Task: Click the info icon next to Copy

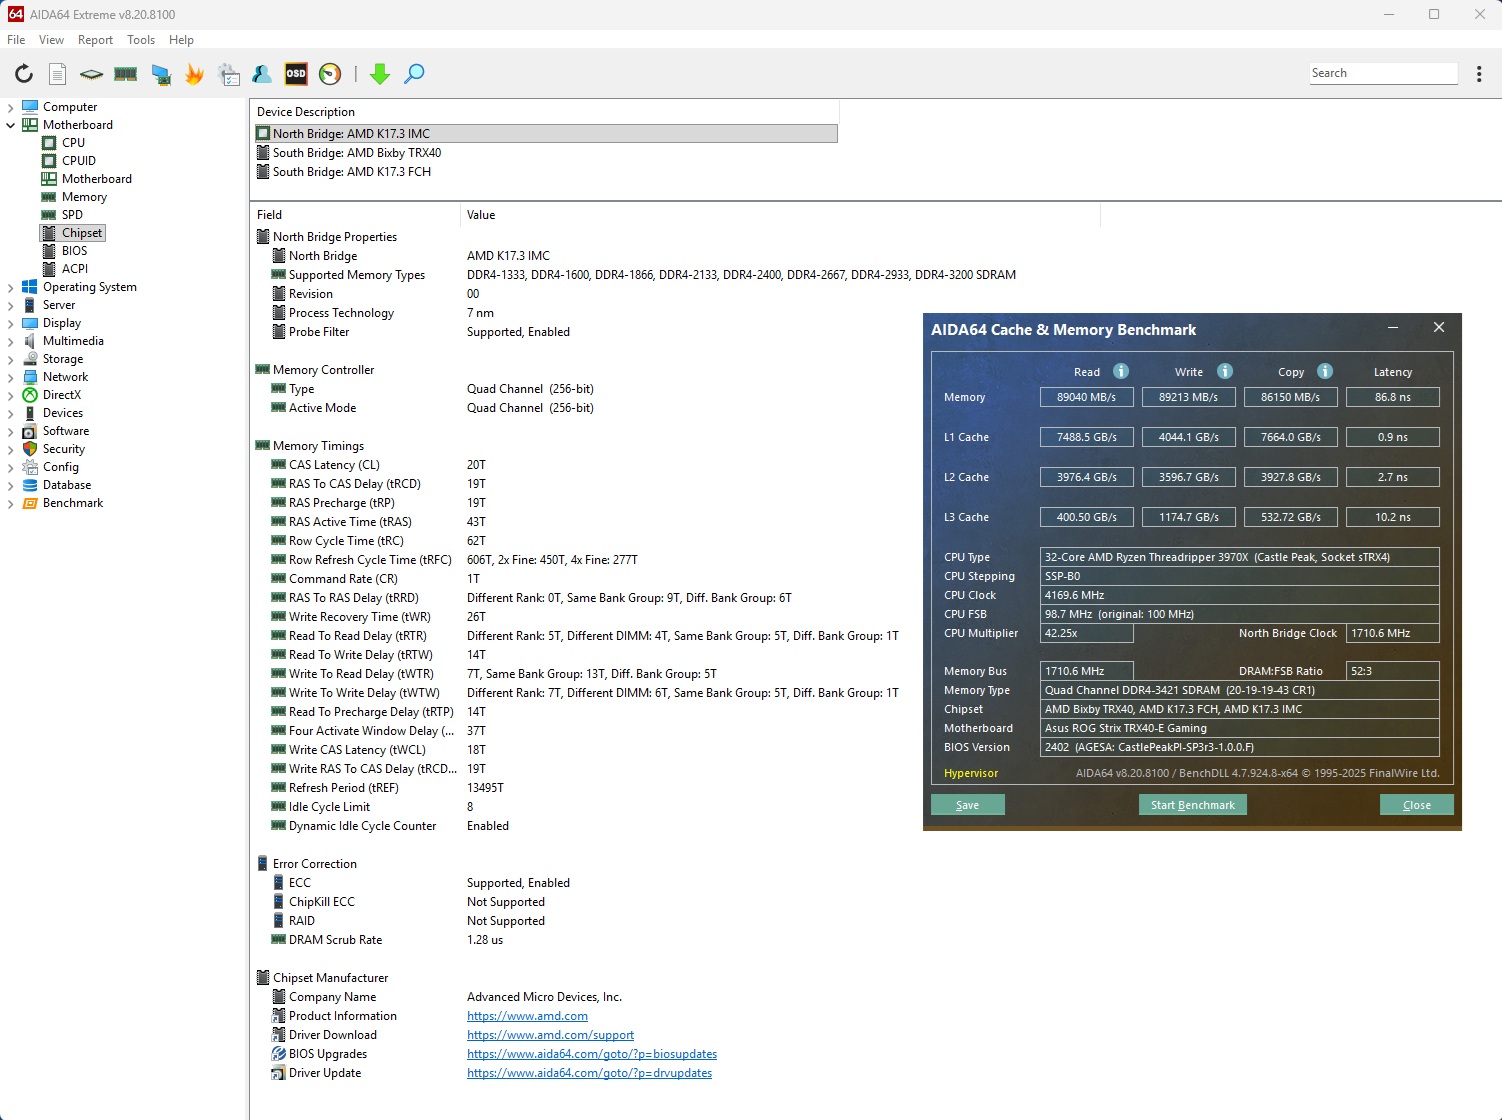Action: click(x=1325, y=371)
